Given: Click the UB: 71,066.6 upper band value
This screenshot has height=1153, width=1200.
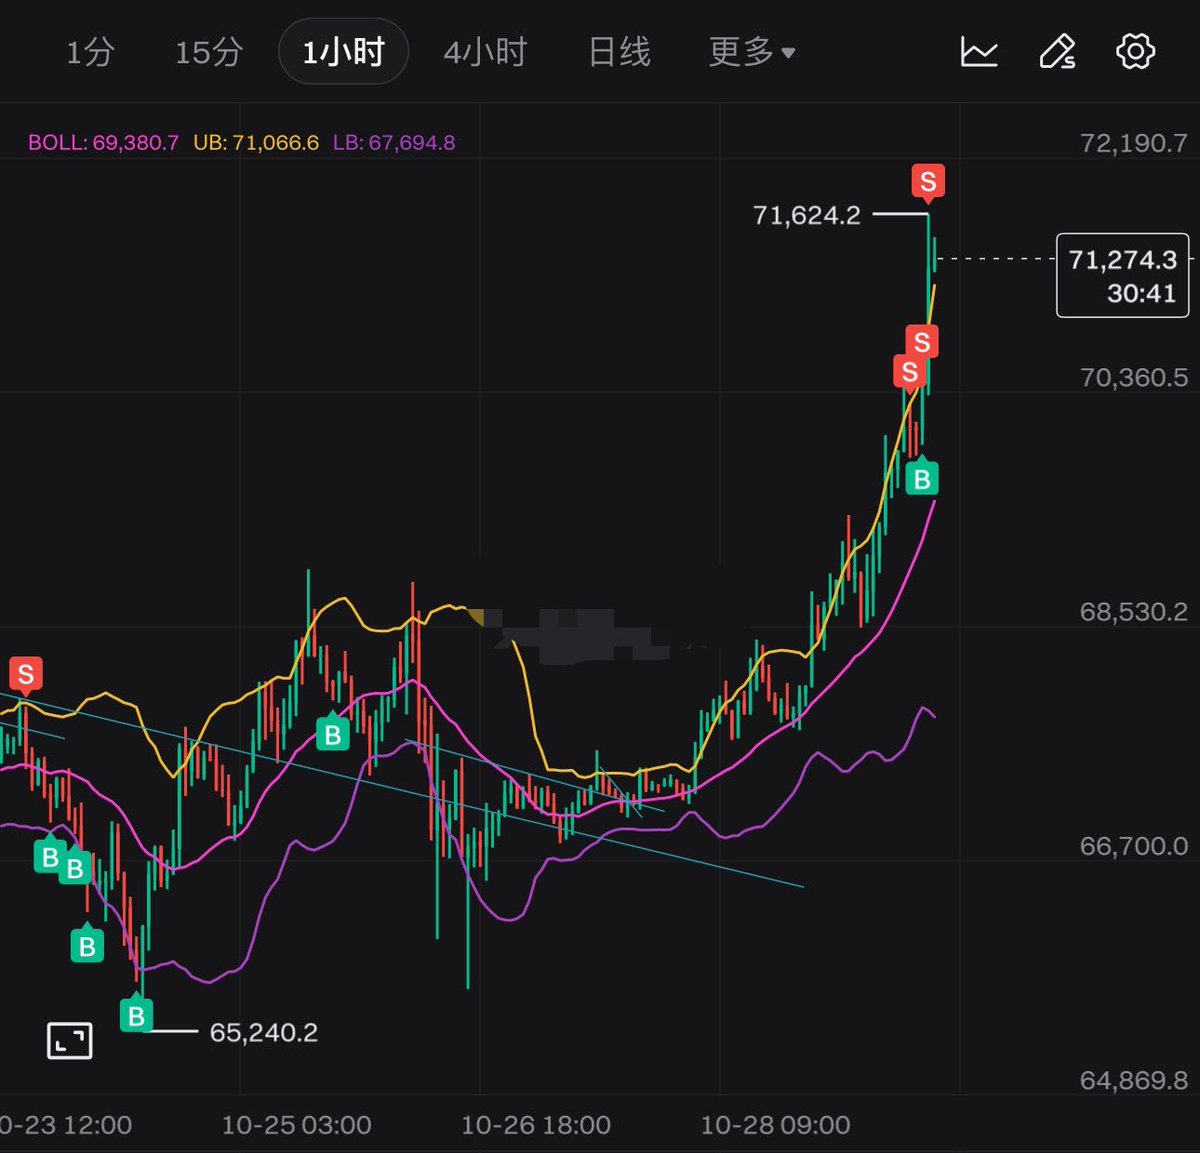Looking at the screenshot, I should tap(256, 142).
